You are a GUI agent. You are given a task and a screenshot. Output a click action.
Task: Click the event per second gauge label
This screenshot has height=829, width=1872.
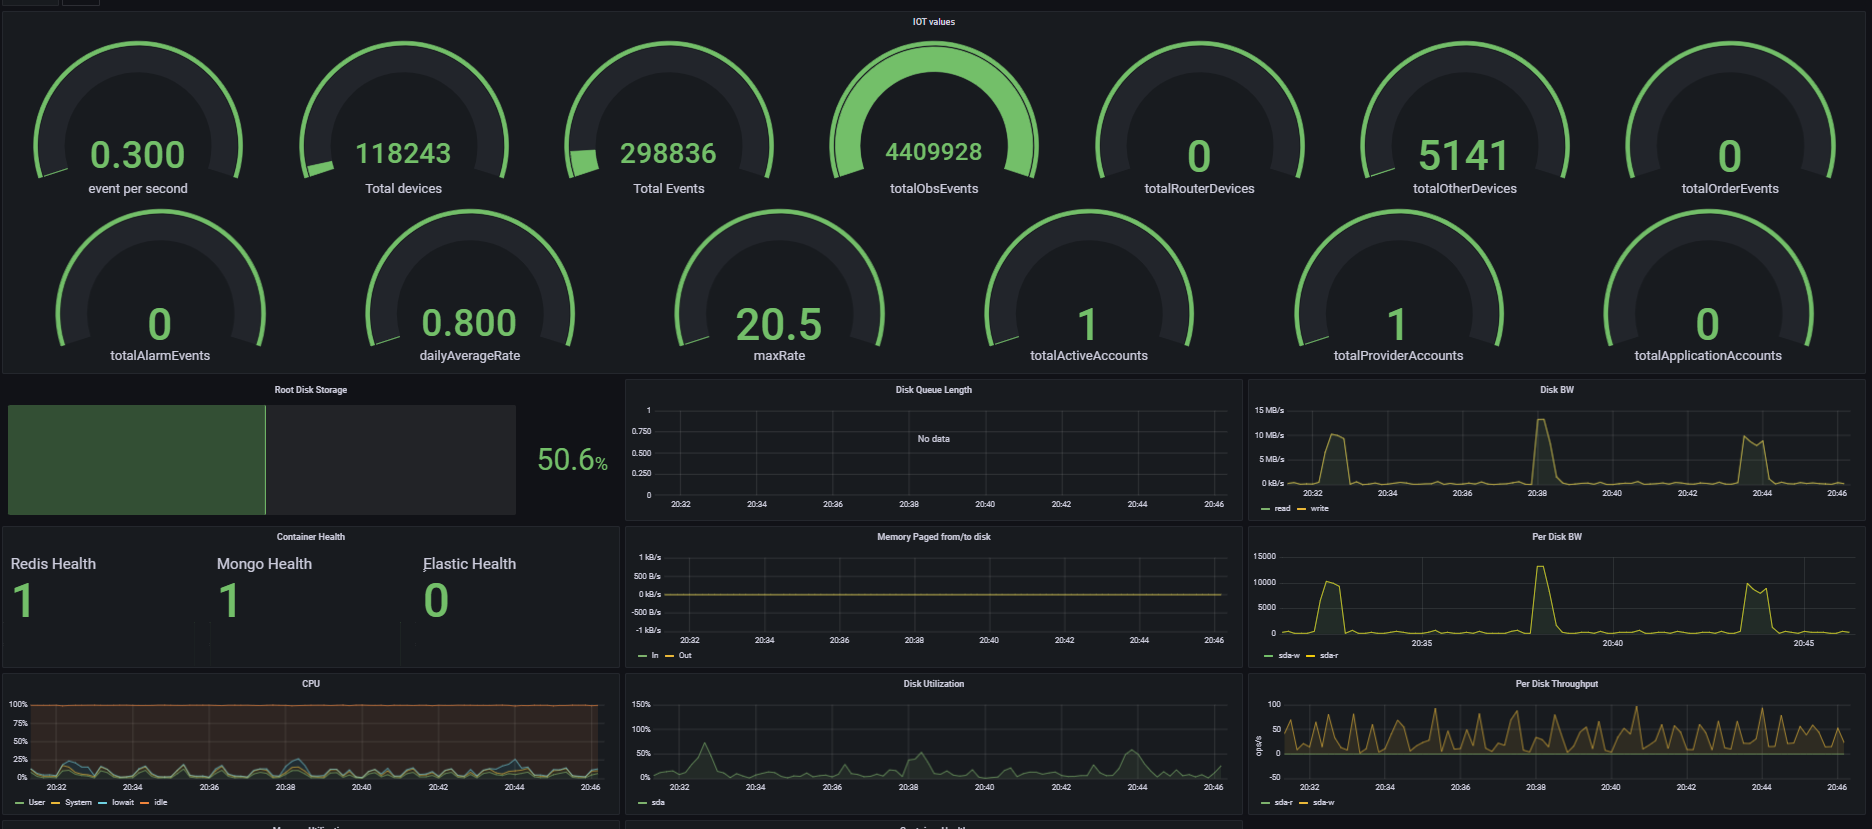pos(138,189)
